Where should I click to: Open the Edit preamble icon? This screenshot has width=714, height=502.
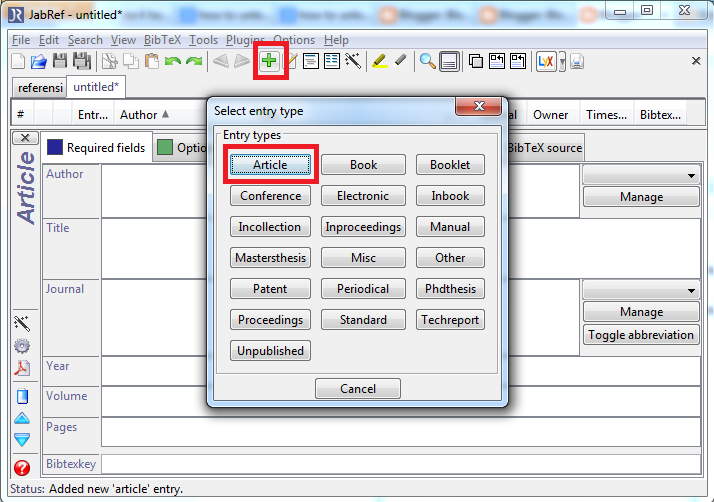(311, 61)
